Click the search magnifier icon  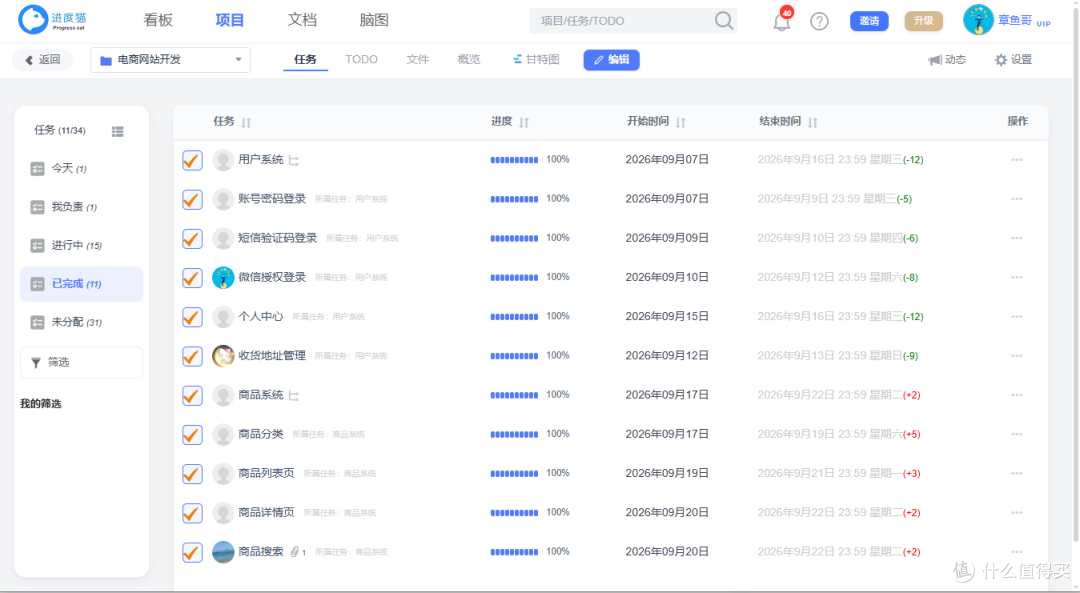click(723, 21)
